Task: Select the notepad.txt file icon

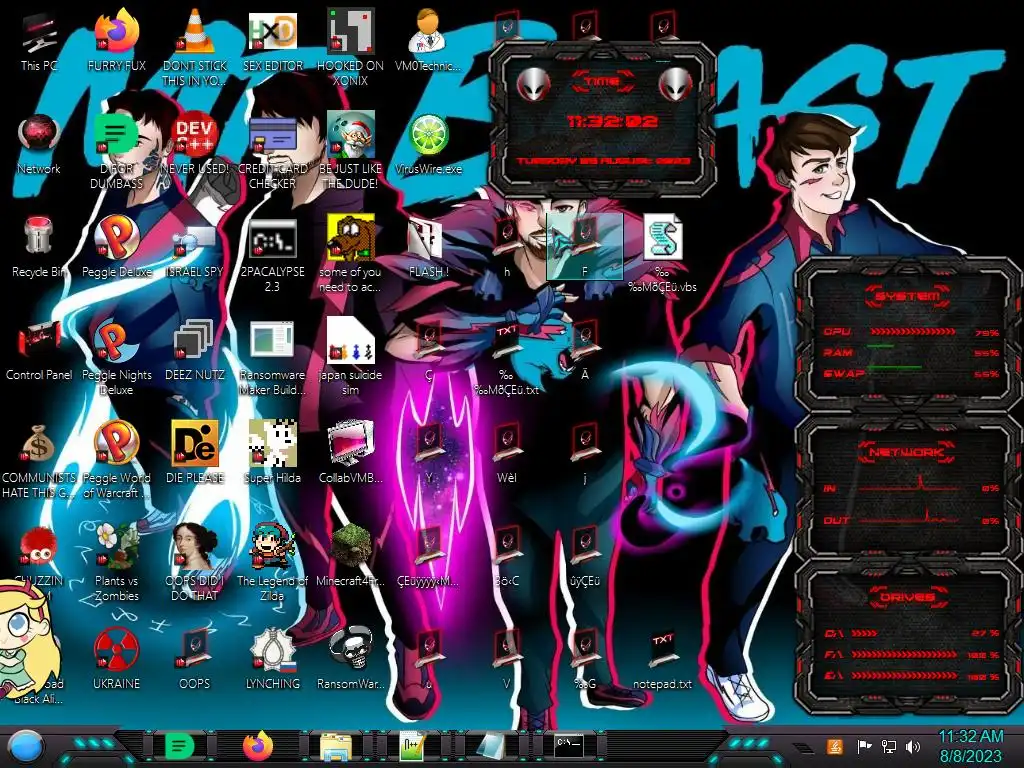Action: click(662, 660)
